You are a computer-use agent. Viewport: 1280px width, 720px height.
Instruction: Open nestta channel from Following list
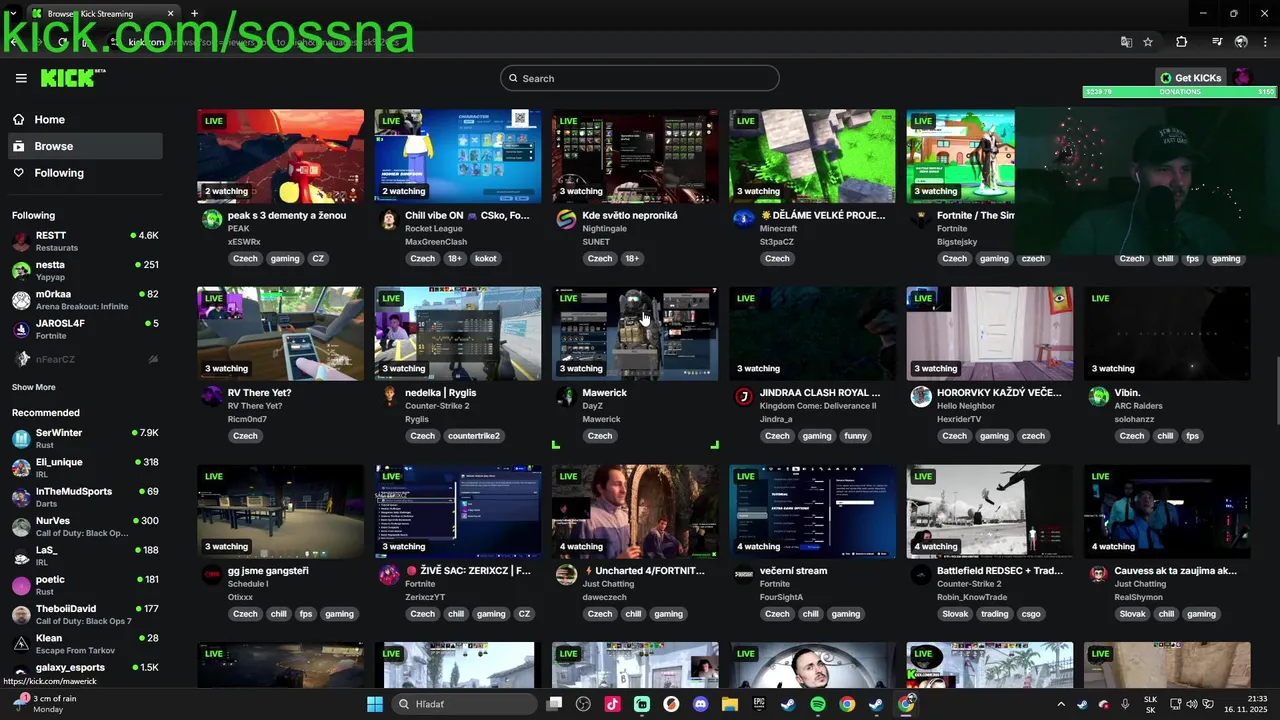coord(85,270)
